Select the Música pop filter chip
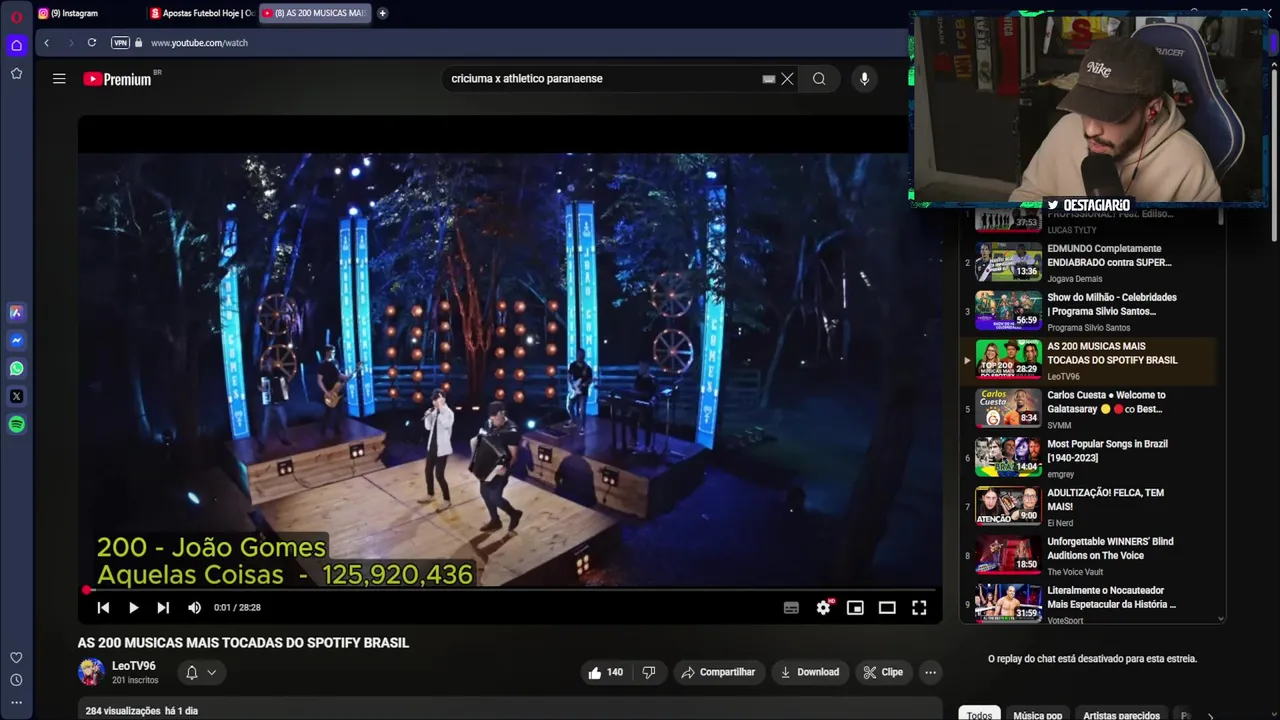Viewport: 1280px width, 720px height. 1037,714
